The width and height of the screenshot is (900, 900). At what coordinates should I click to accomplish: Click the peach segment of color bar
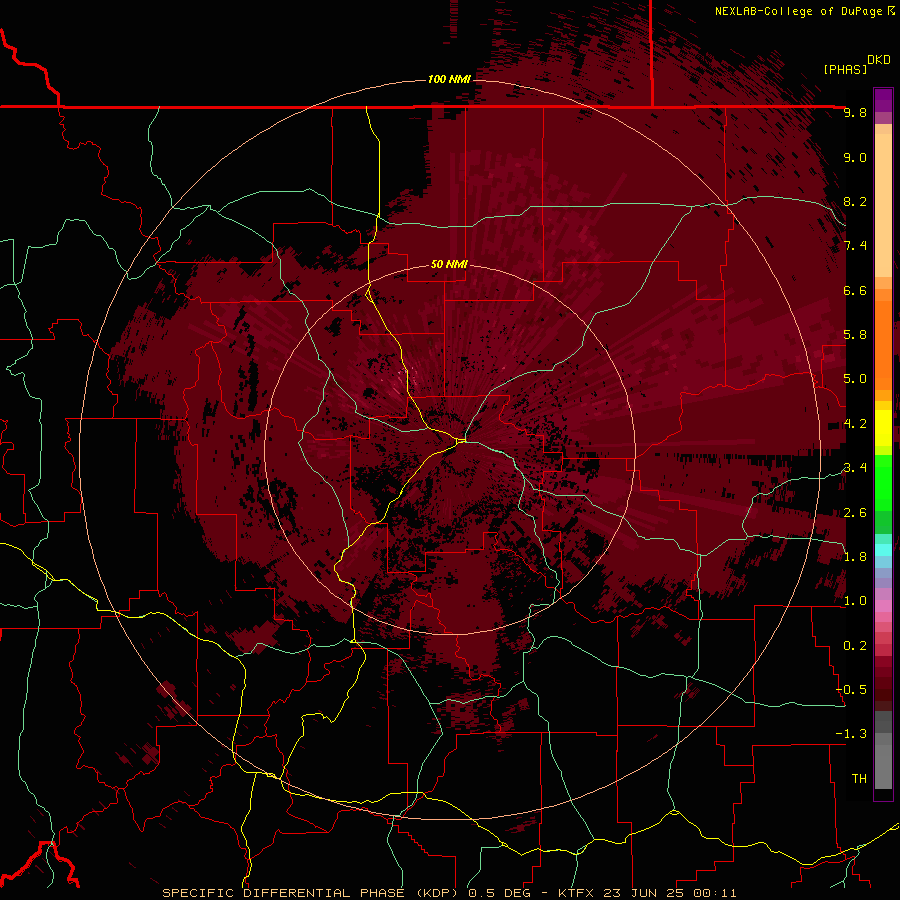[x=883, y=205]
